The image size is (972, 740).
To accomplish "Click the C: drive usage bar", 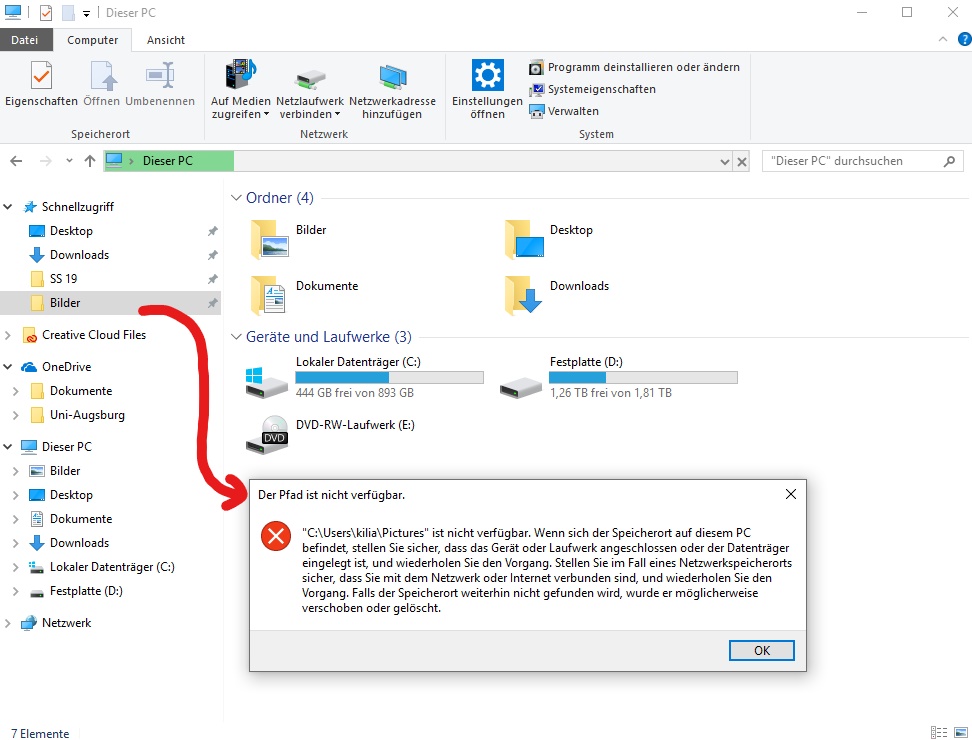I will pyautogui.click(x=389, y=377).
